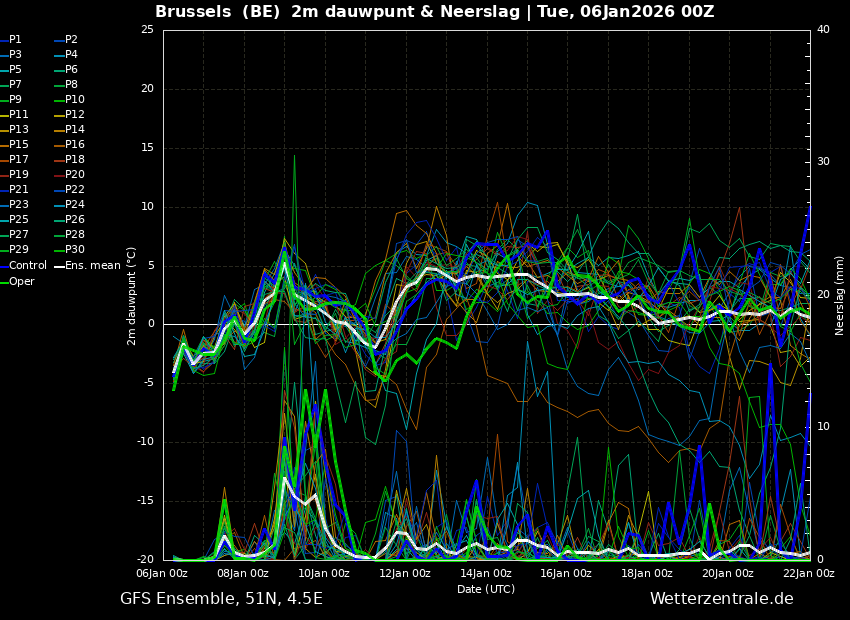Viewport: 850px width, 620px height.
Task: Choose the P15 legend entry
Action: point(18,145)
